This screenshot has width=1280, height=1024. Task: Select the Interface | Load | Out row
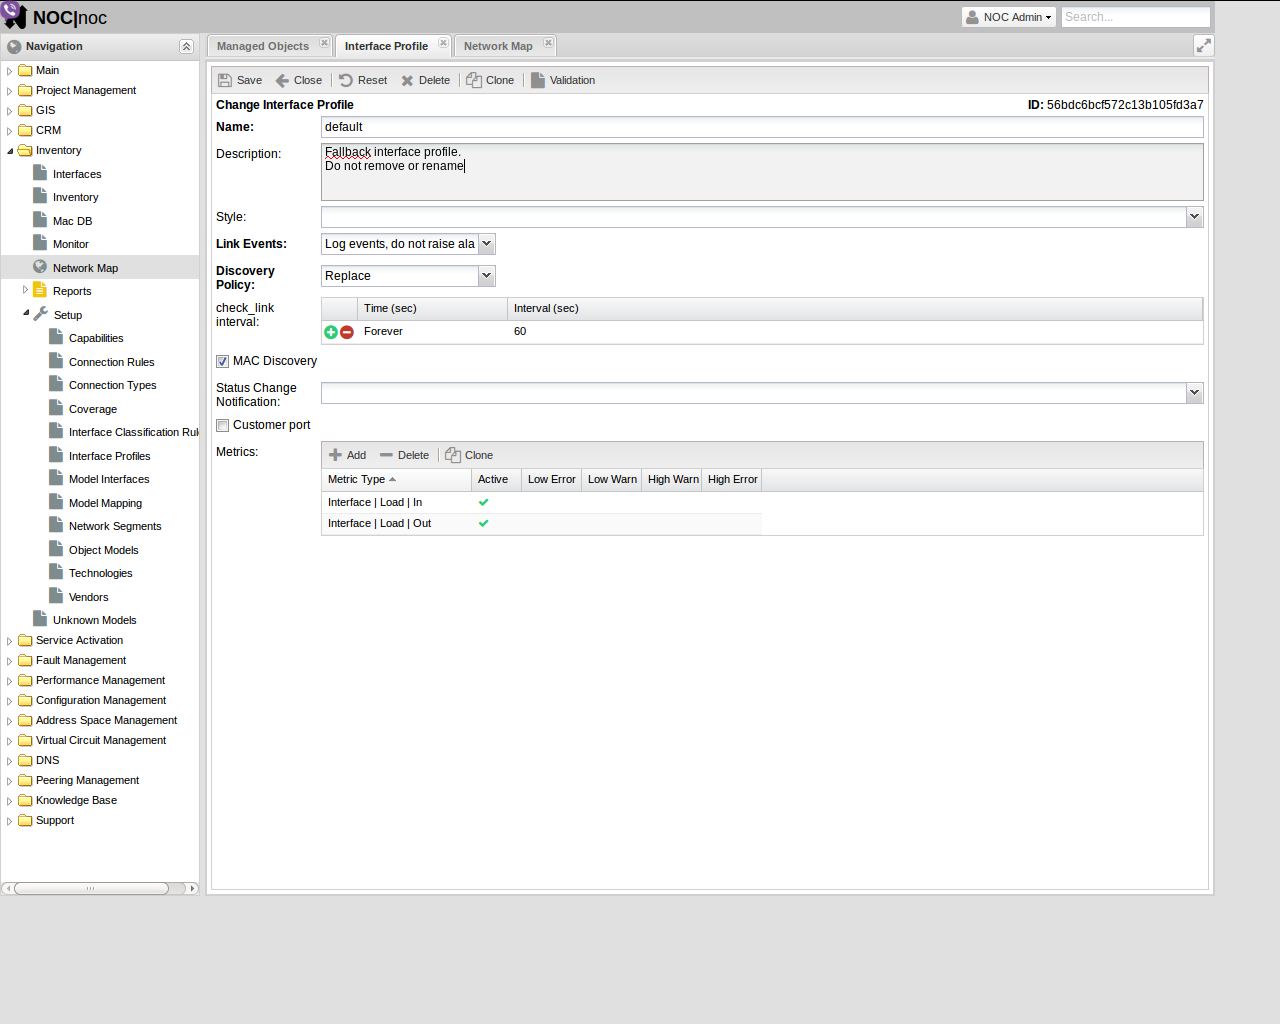[541, 523]
